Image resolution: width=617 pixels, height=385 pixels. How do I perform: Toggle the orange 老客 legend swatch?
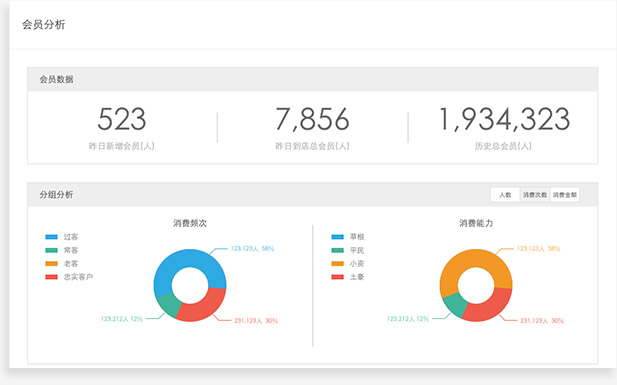coord(52,264)
